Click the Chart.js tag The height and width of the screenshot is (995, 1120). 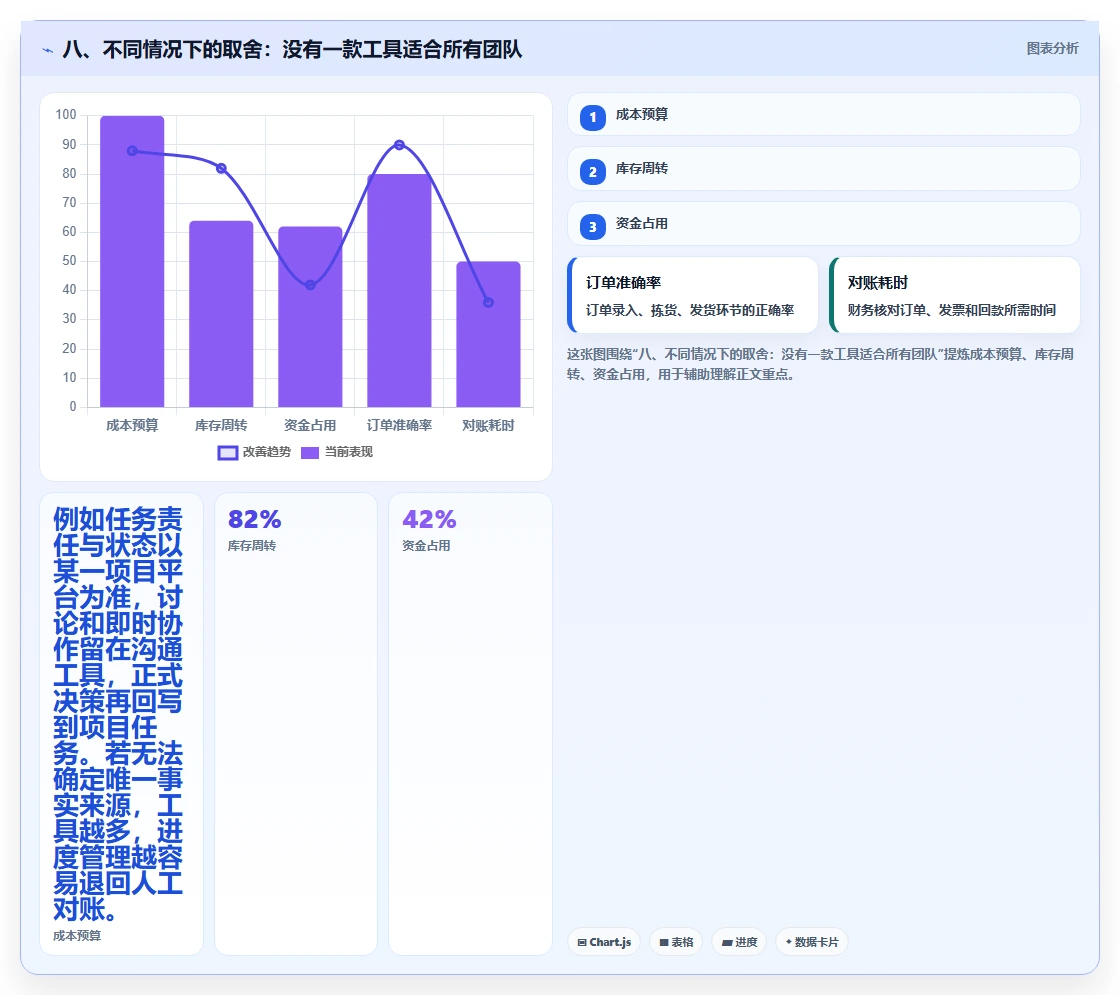point(604,942)
